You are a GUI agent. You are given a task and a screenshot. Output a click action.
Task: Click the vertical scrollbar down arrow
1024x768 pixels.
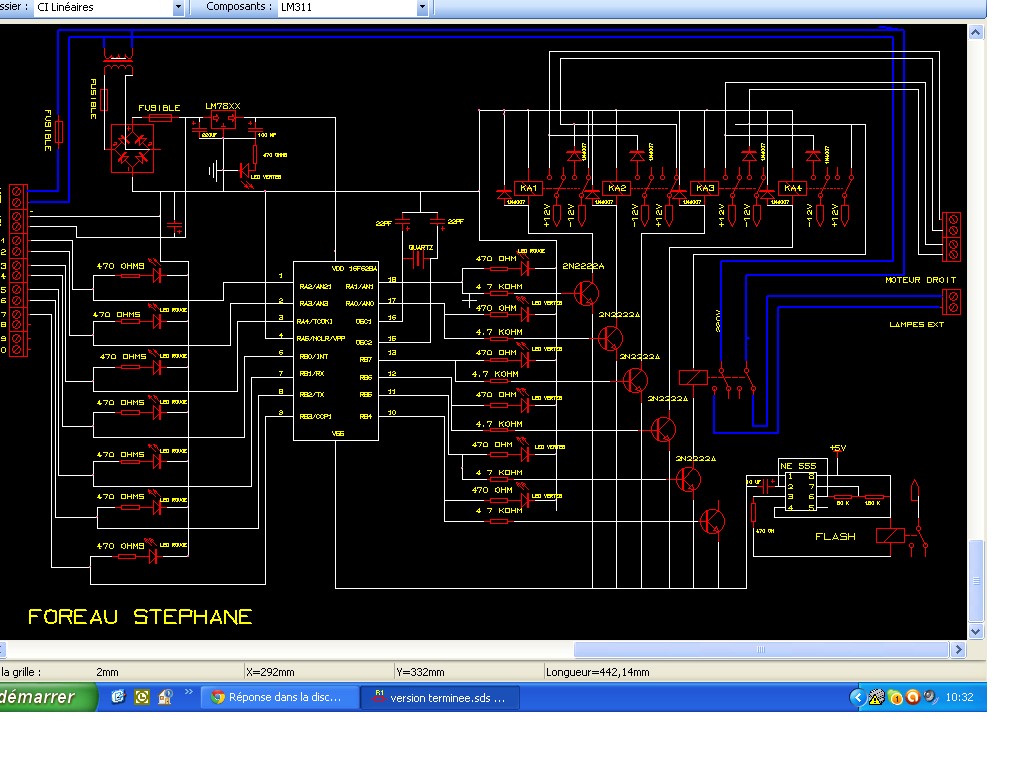click(976, 632)
